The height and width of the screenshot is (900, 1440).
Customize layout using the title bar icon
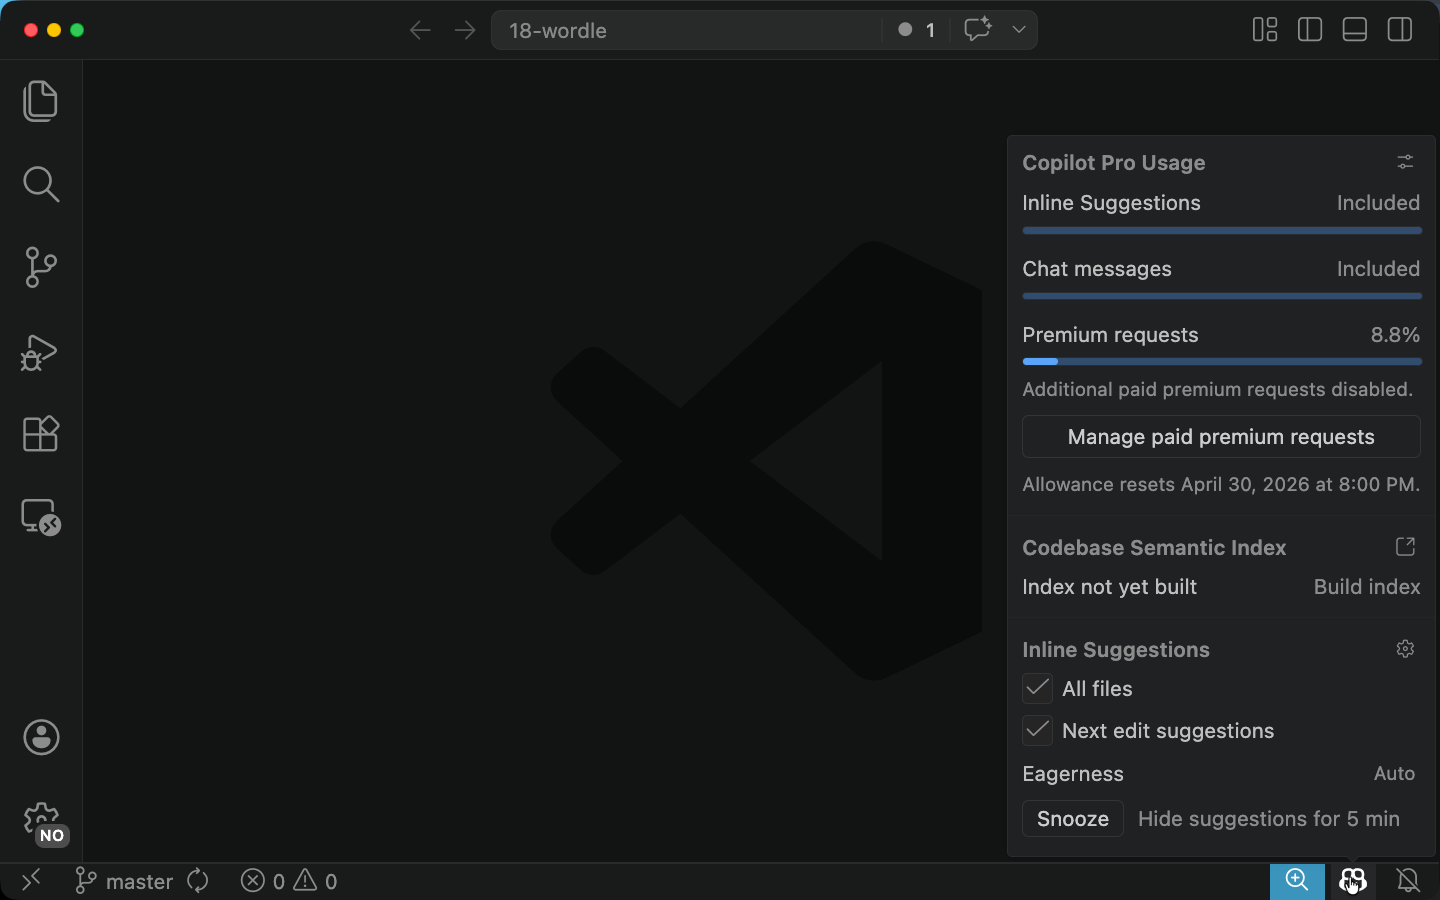(1265, 30)
